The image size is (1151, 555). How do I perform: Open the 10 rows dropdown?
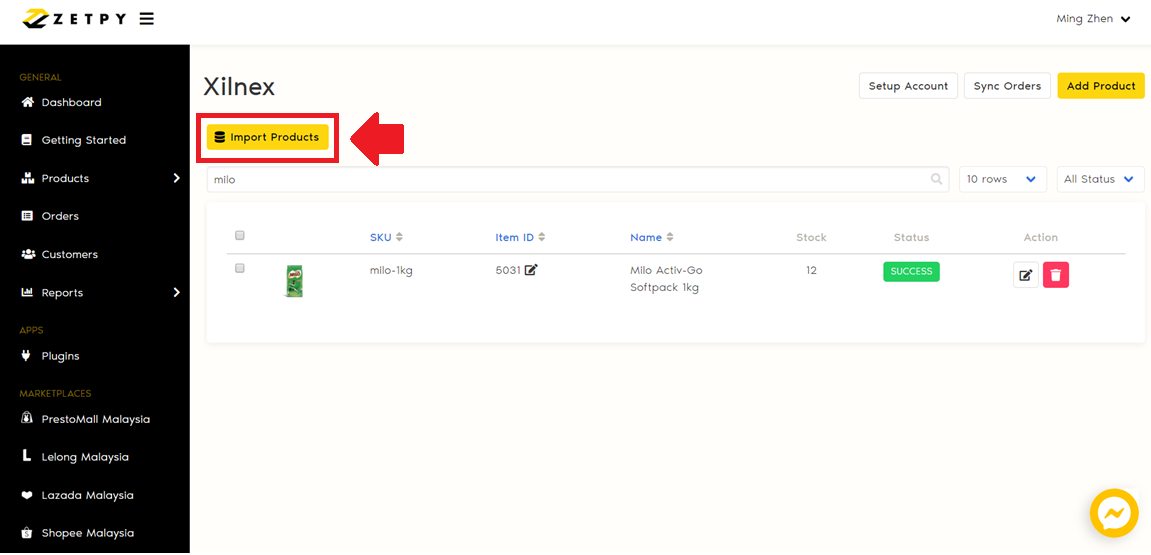tap(1003, 179)
